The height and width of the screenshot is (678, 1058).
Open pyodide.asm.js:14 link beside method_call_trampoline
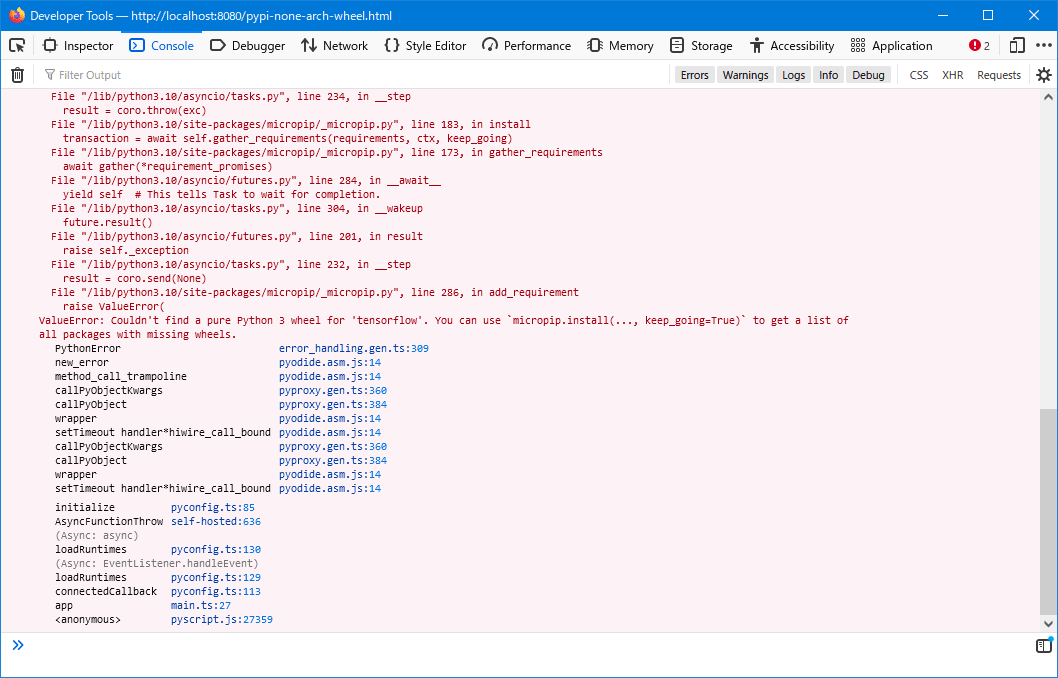330,376
